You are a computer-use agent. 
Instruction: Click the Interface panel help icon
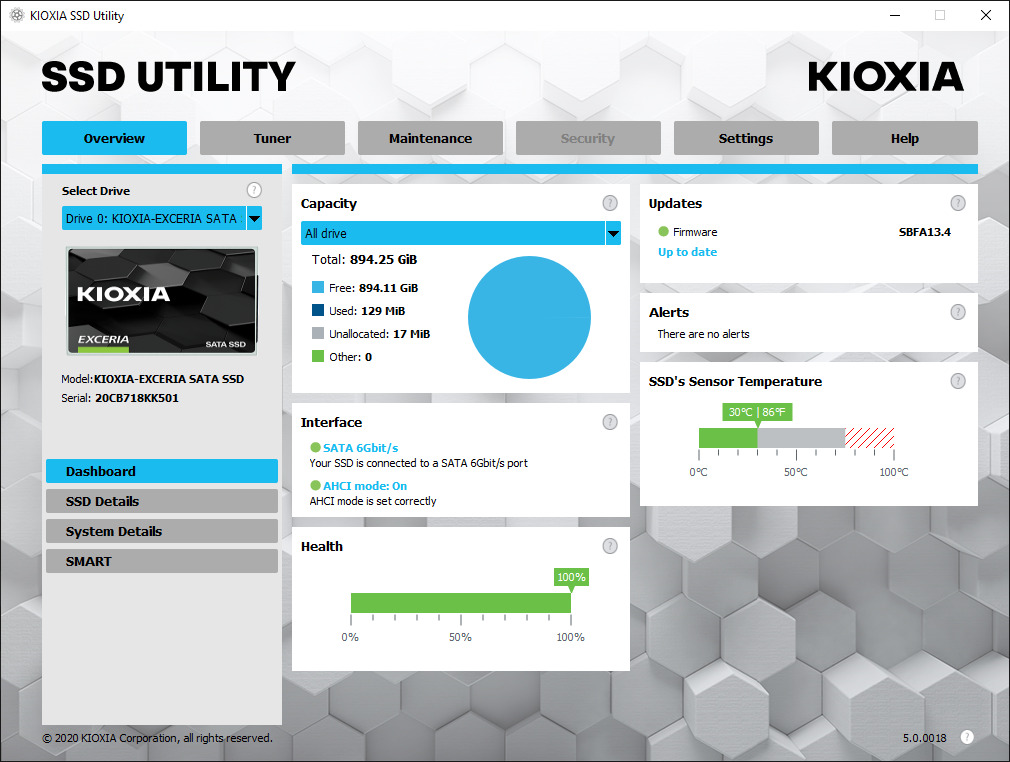610,422
